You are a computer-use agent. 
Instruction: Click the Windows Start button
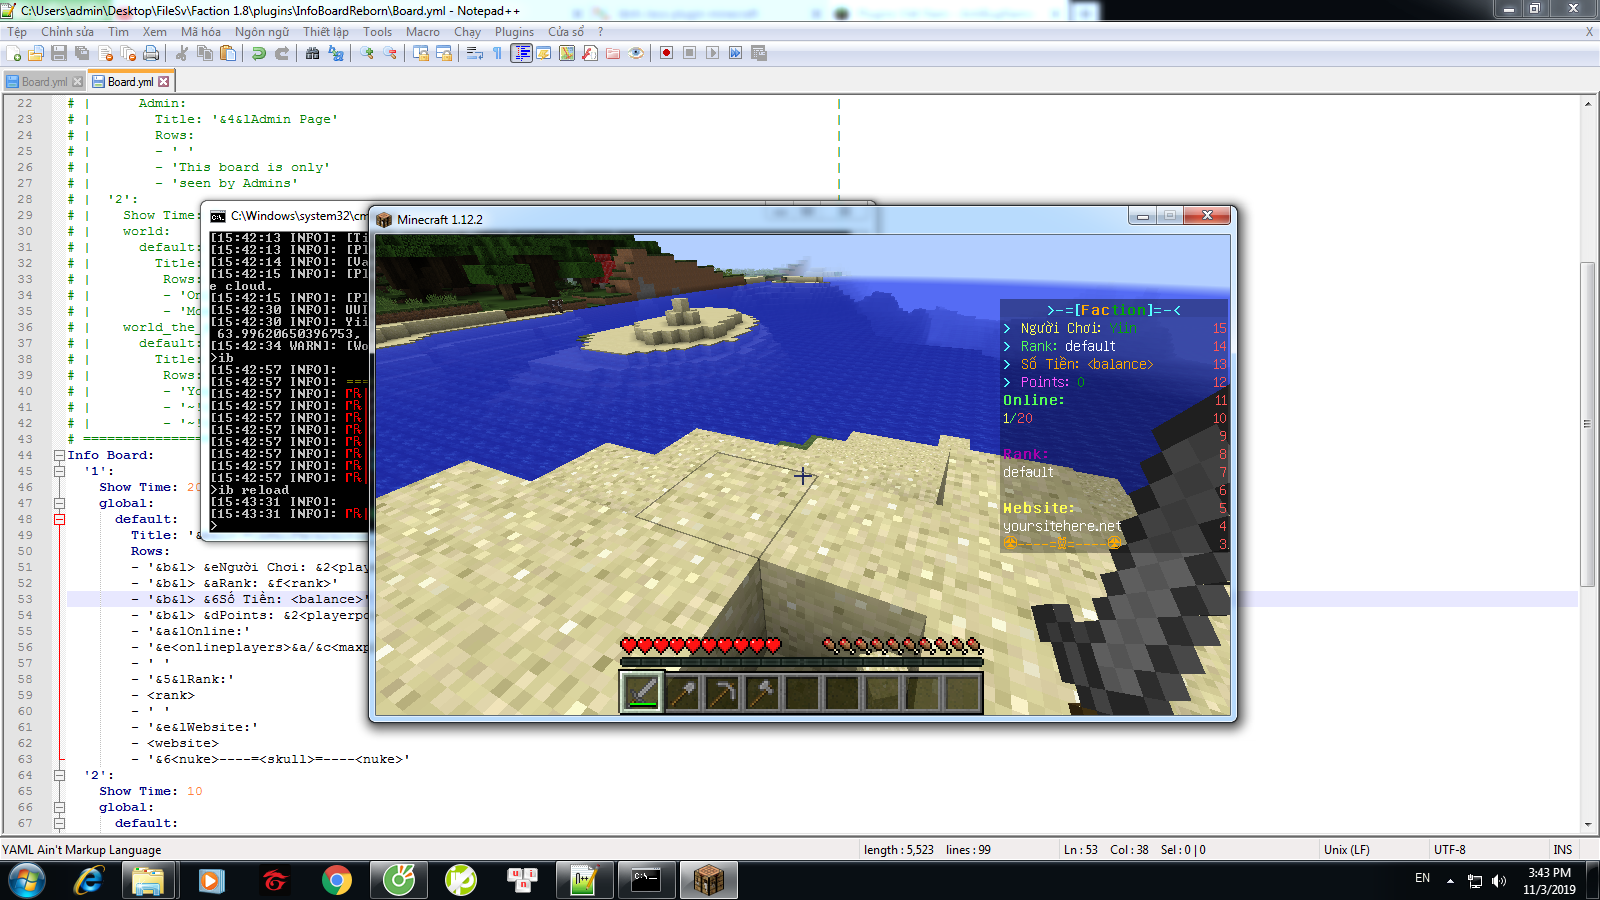pos(26,880)
